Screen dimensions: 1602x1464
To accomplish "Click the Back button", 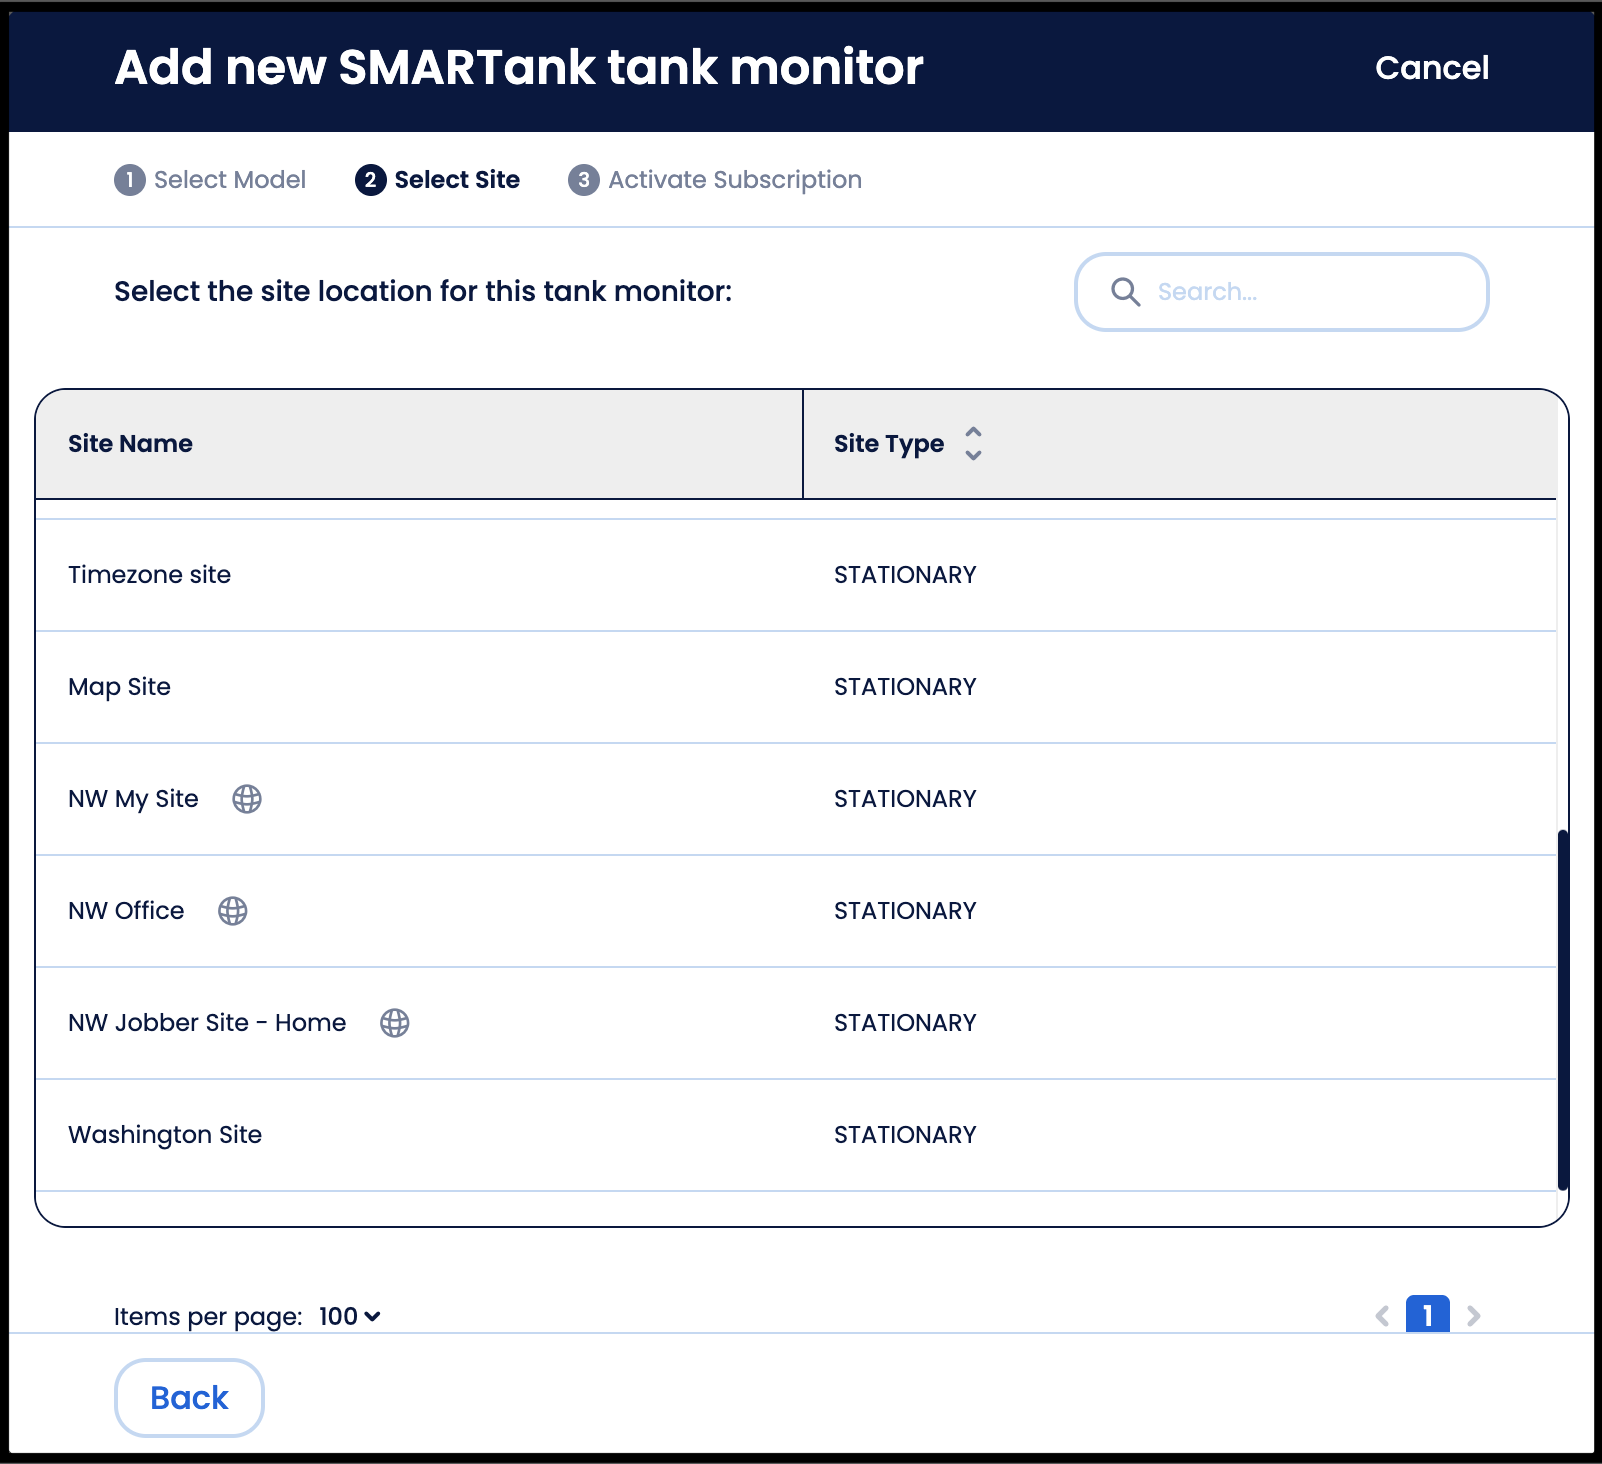I will (189, 1398).
